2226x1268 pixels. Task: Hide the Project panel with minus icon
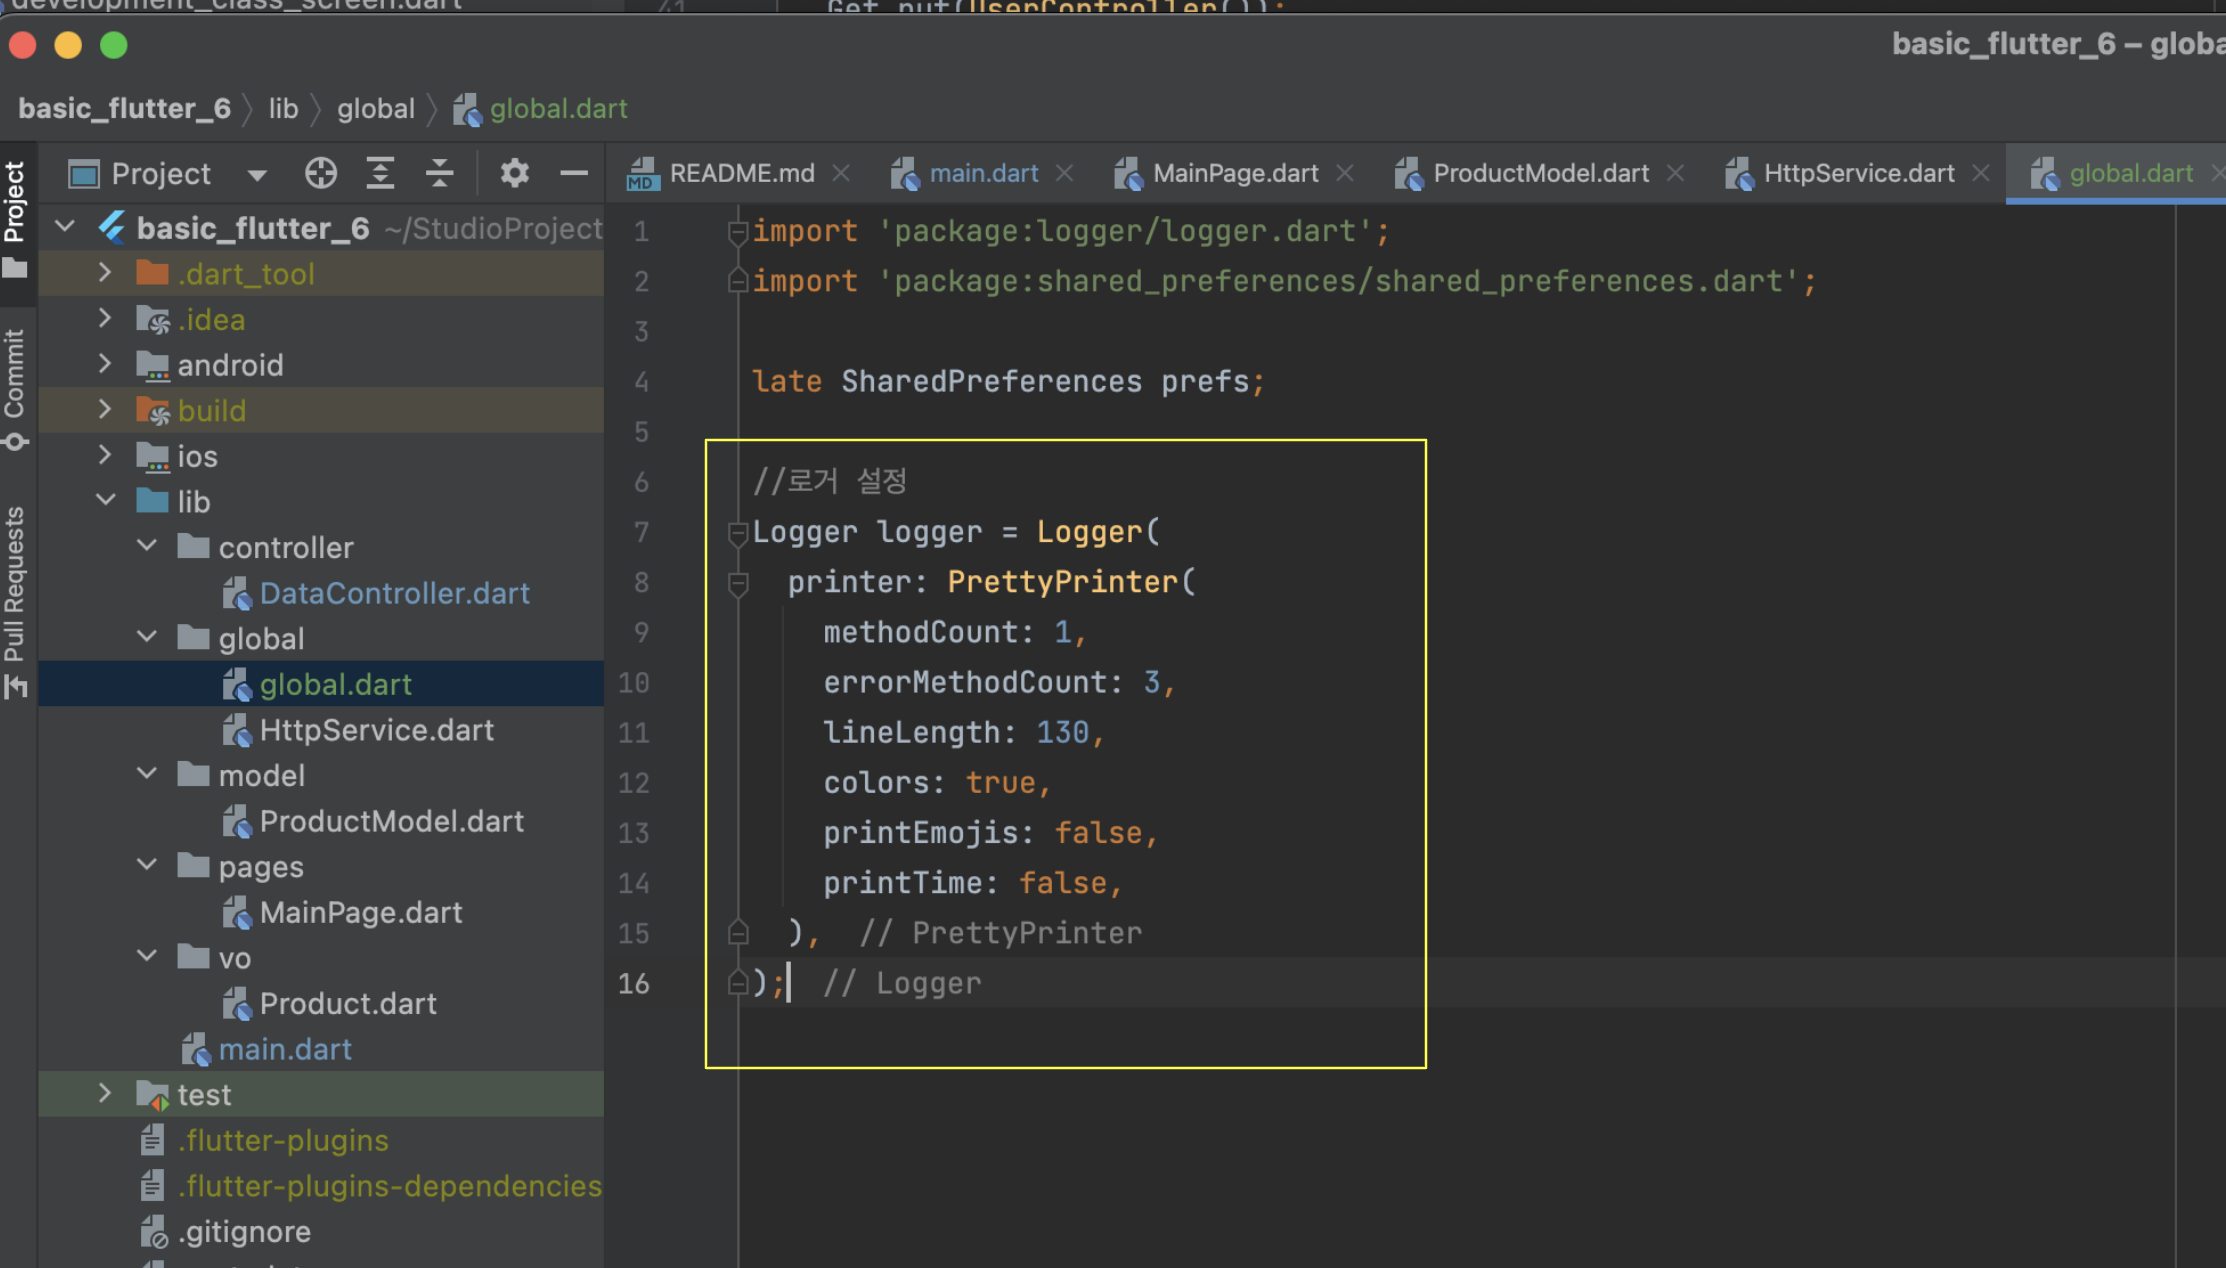click(573, 173)
